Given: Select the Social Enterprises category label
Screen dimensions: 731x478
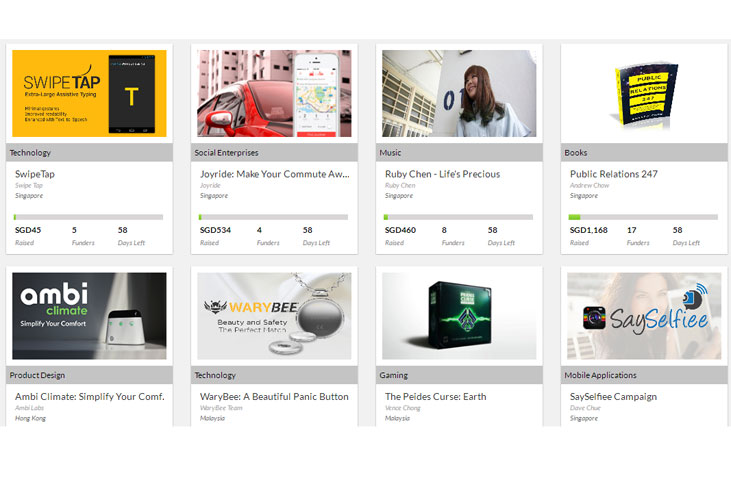Looking at the screenshot, I should point(226,153).
